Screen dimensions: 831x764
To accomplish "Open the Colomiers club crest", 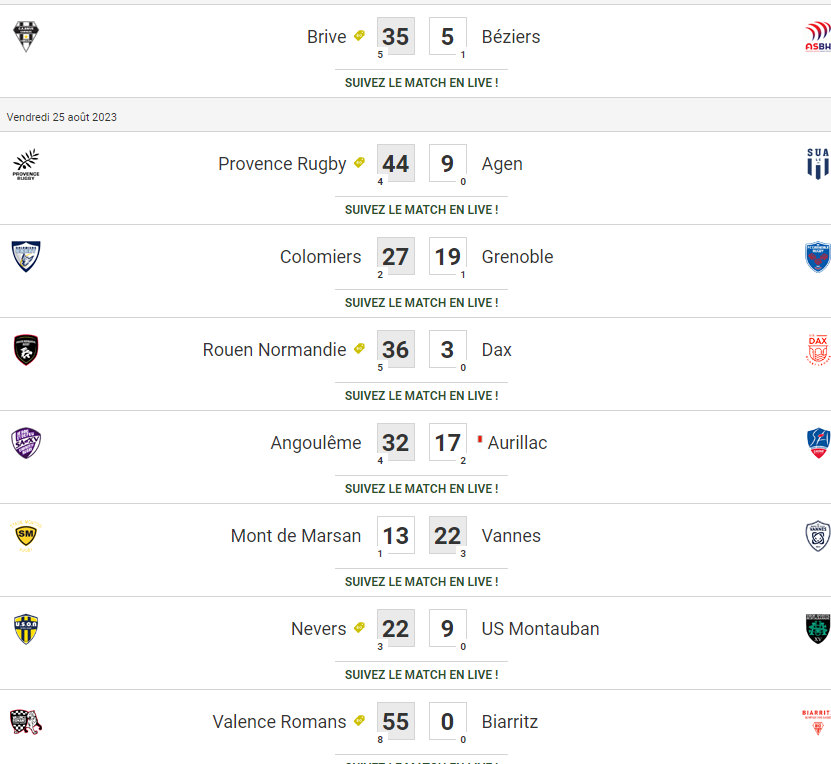I will (x=26, y=256).
